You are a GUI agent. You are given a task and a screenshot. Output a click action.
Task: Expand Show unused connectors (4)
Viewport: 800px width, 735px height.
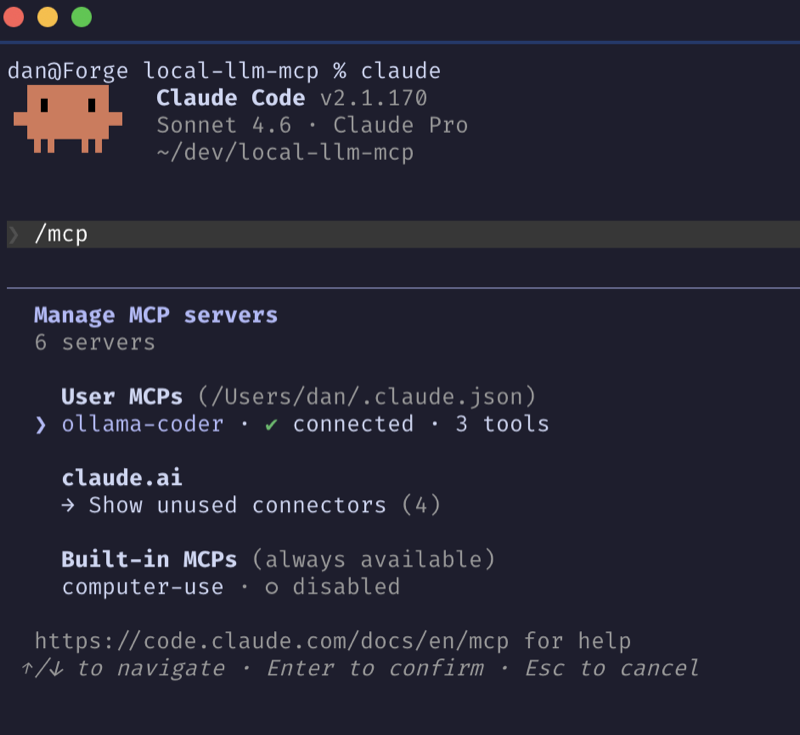[x=251, y=505]
